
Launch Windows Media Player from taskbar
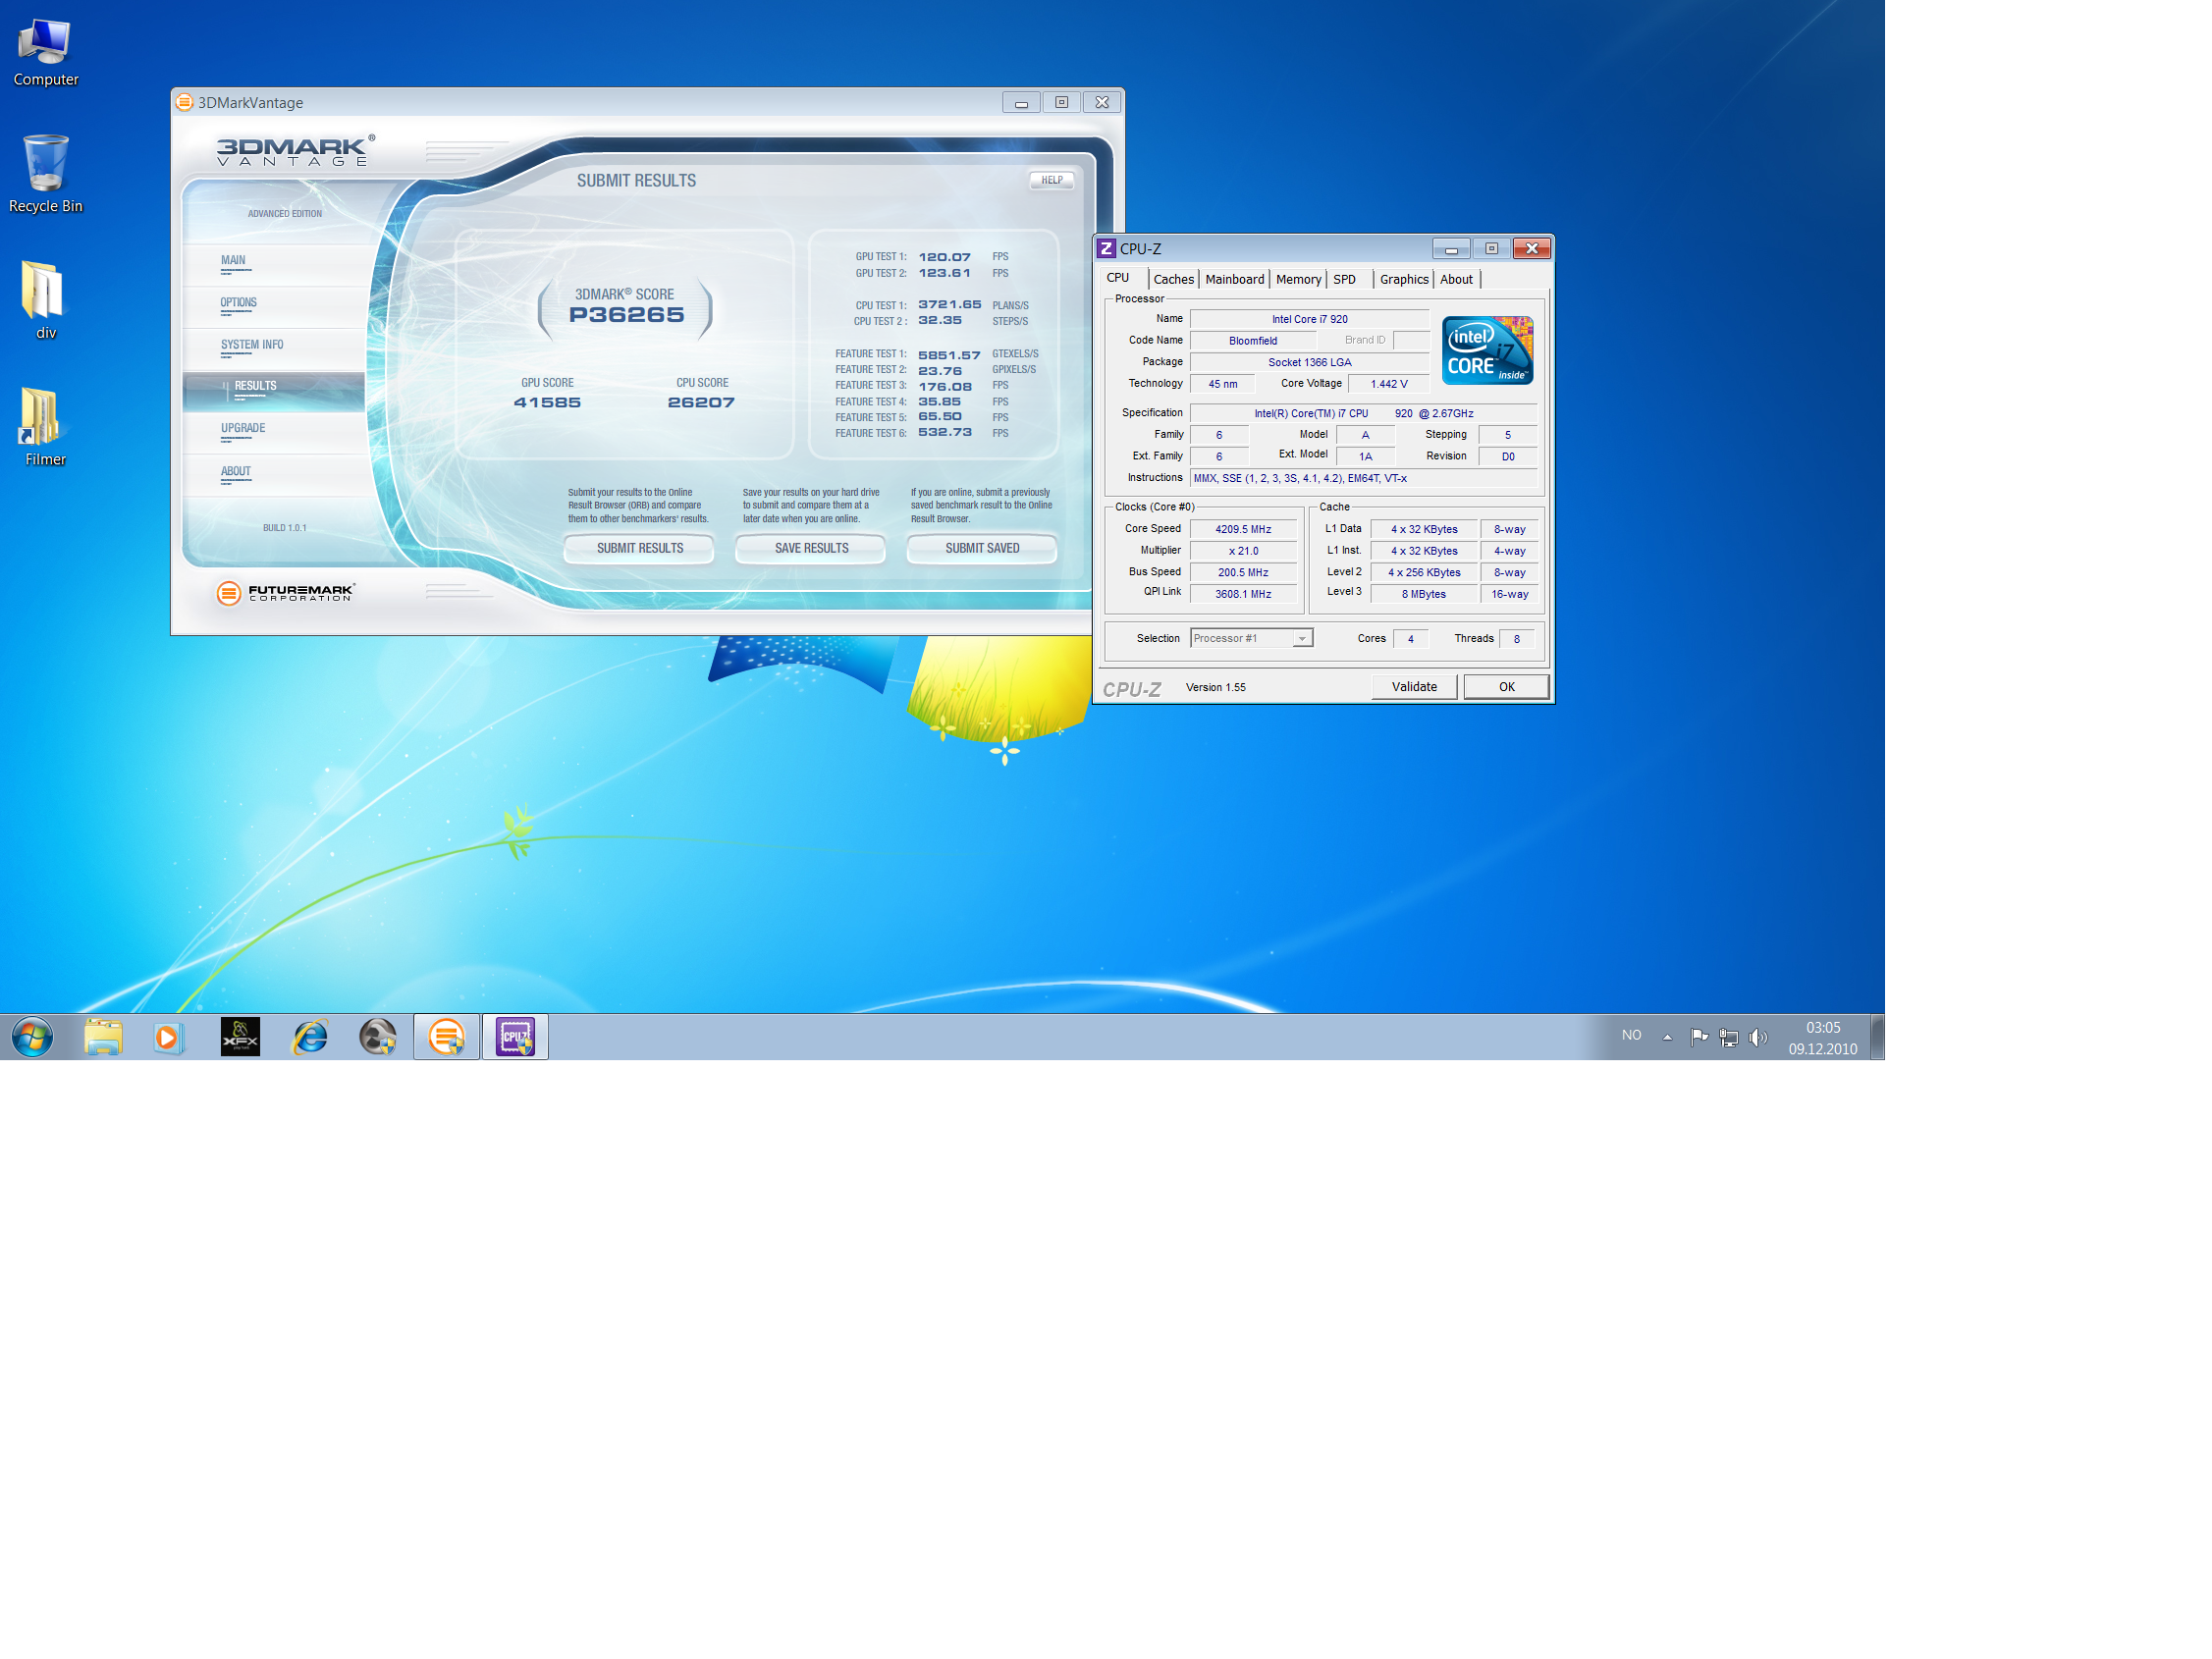[x=168, y=1037]
